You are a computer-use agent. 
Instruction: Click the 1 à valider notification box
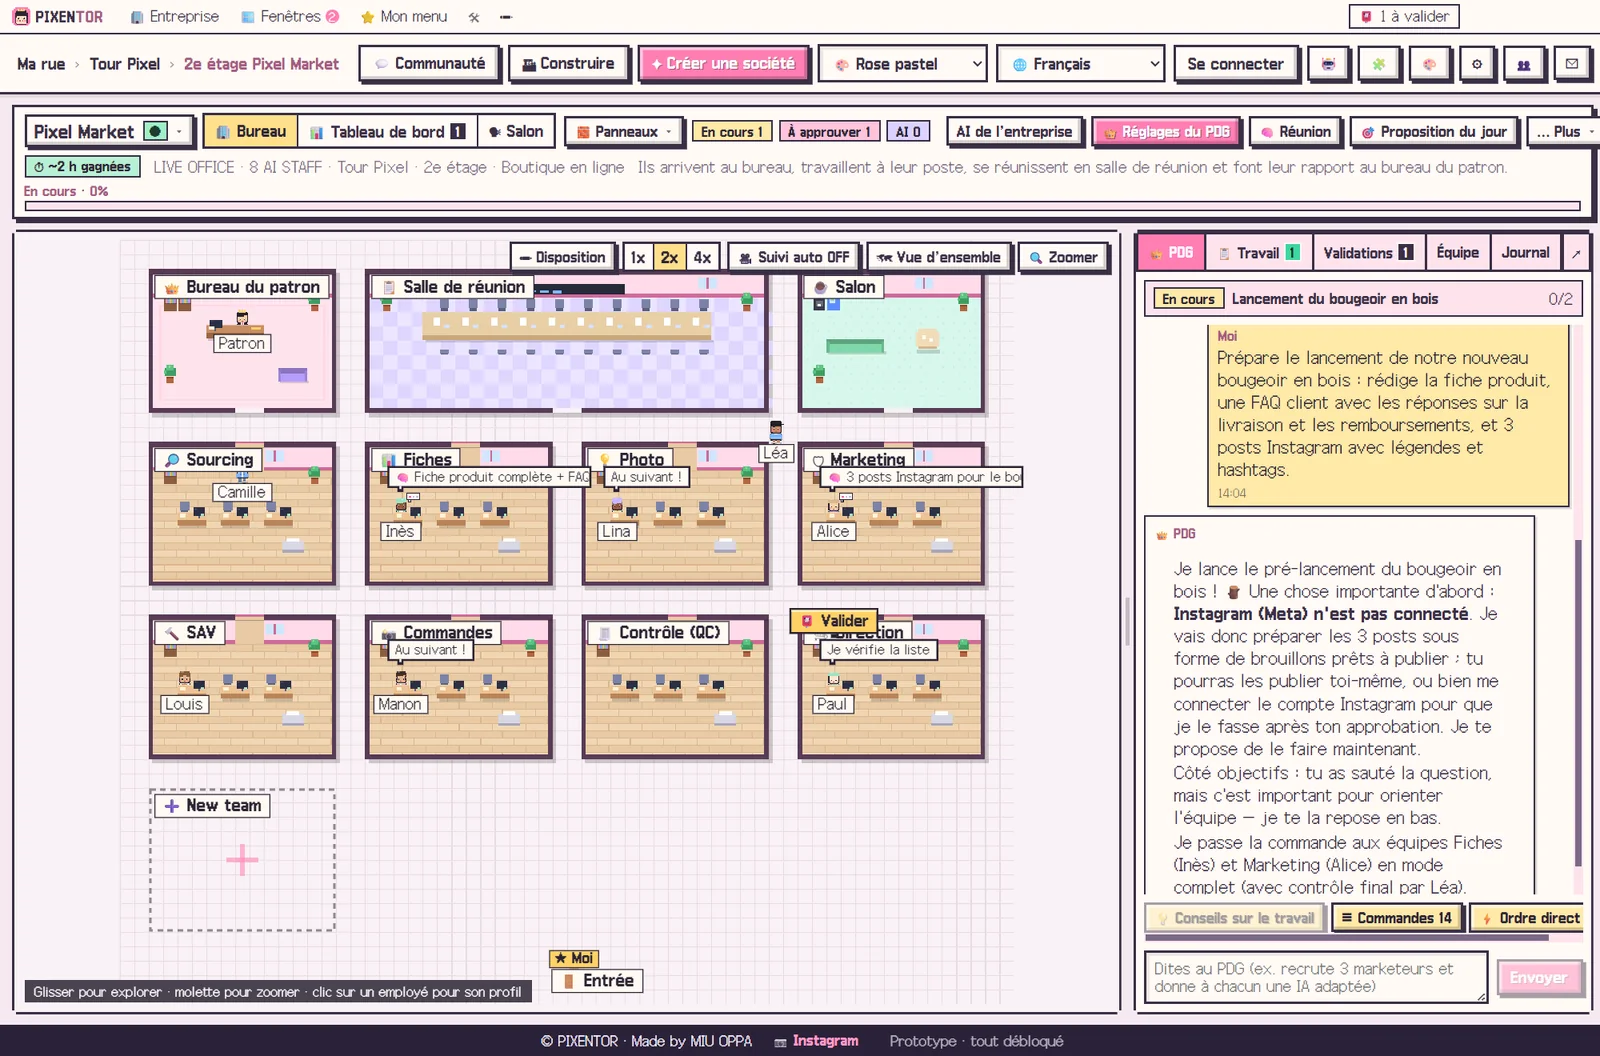pos(1404,17)
